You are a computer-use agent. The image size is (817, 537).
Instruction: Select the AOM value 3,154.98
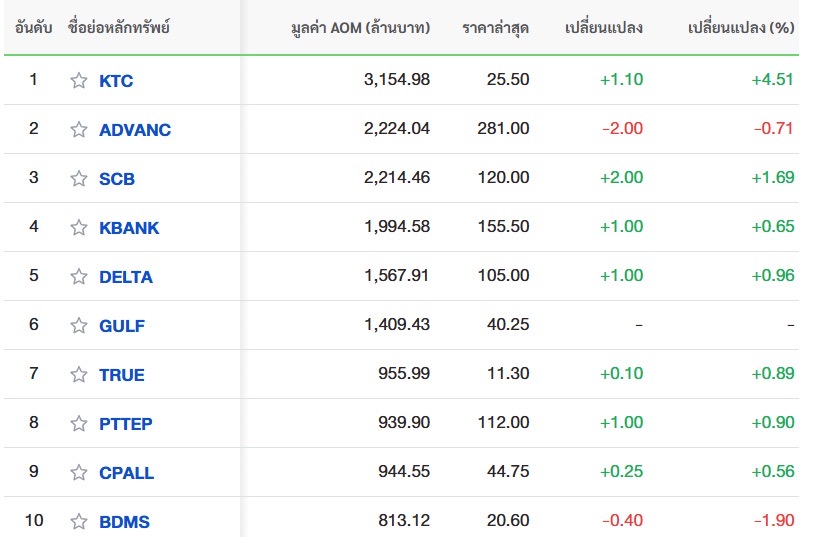[397, 79]
